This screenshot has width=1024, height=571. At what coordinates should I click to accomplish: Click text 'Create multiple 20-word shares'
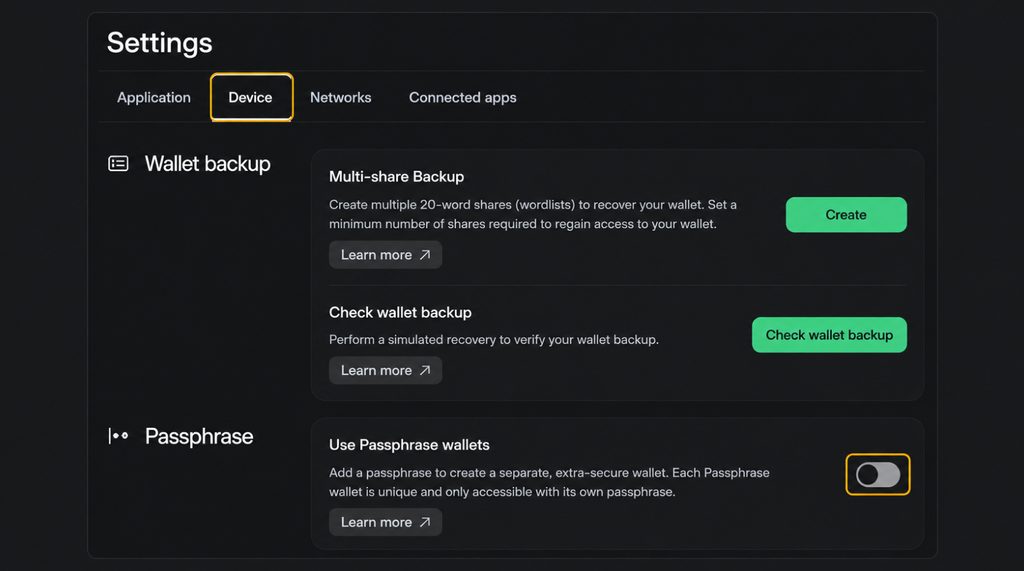click(x=421, y=204)
